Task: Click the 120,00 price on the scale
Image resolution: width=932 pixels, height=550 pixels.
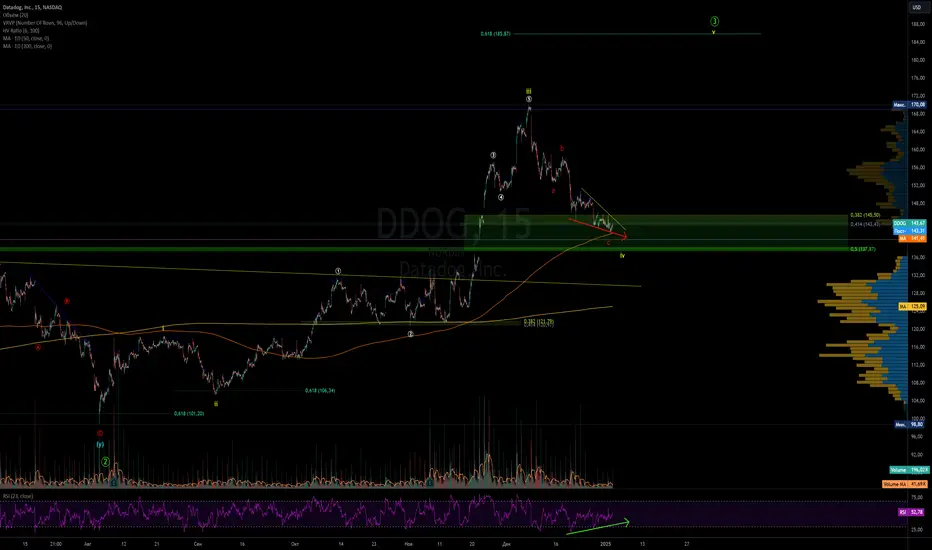Action: click(918, 329)
